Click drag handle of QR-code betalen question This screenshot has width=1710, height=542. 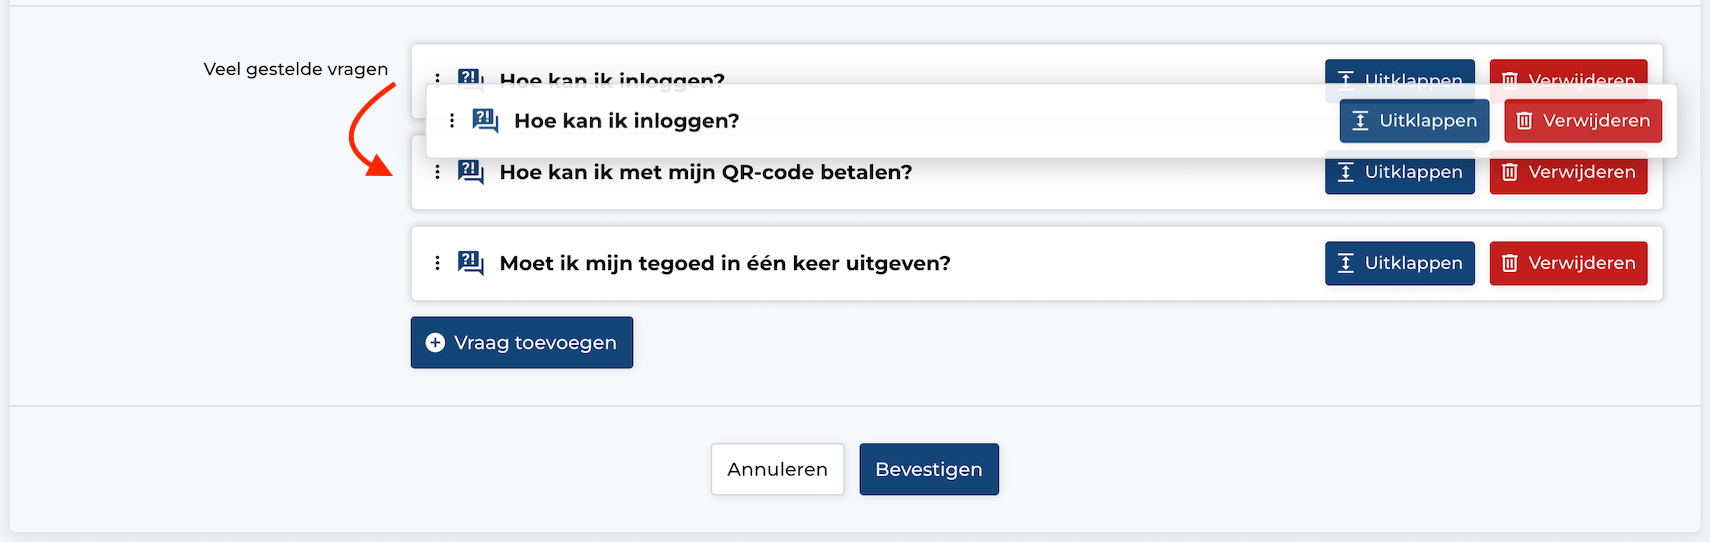coord(437,172)
